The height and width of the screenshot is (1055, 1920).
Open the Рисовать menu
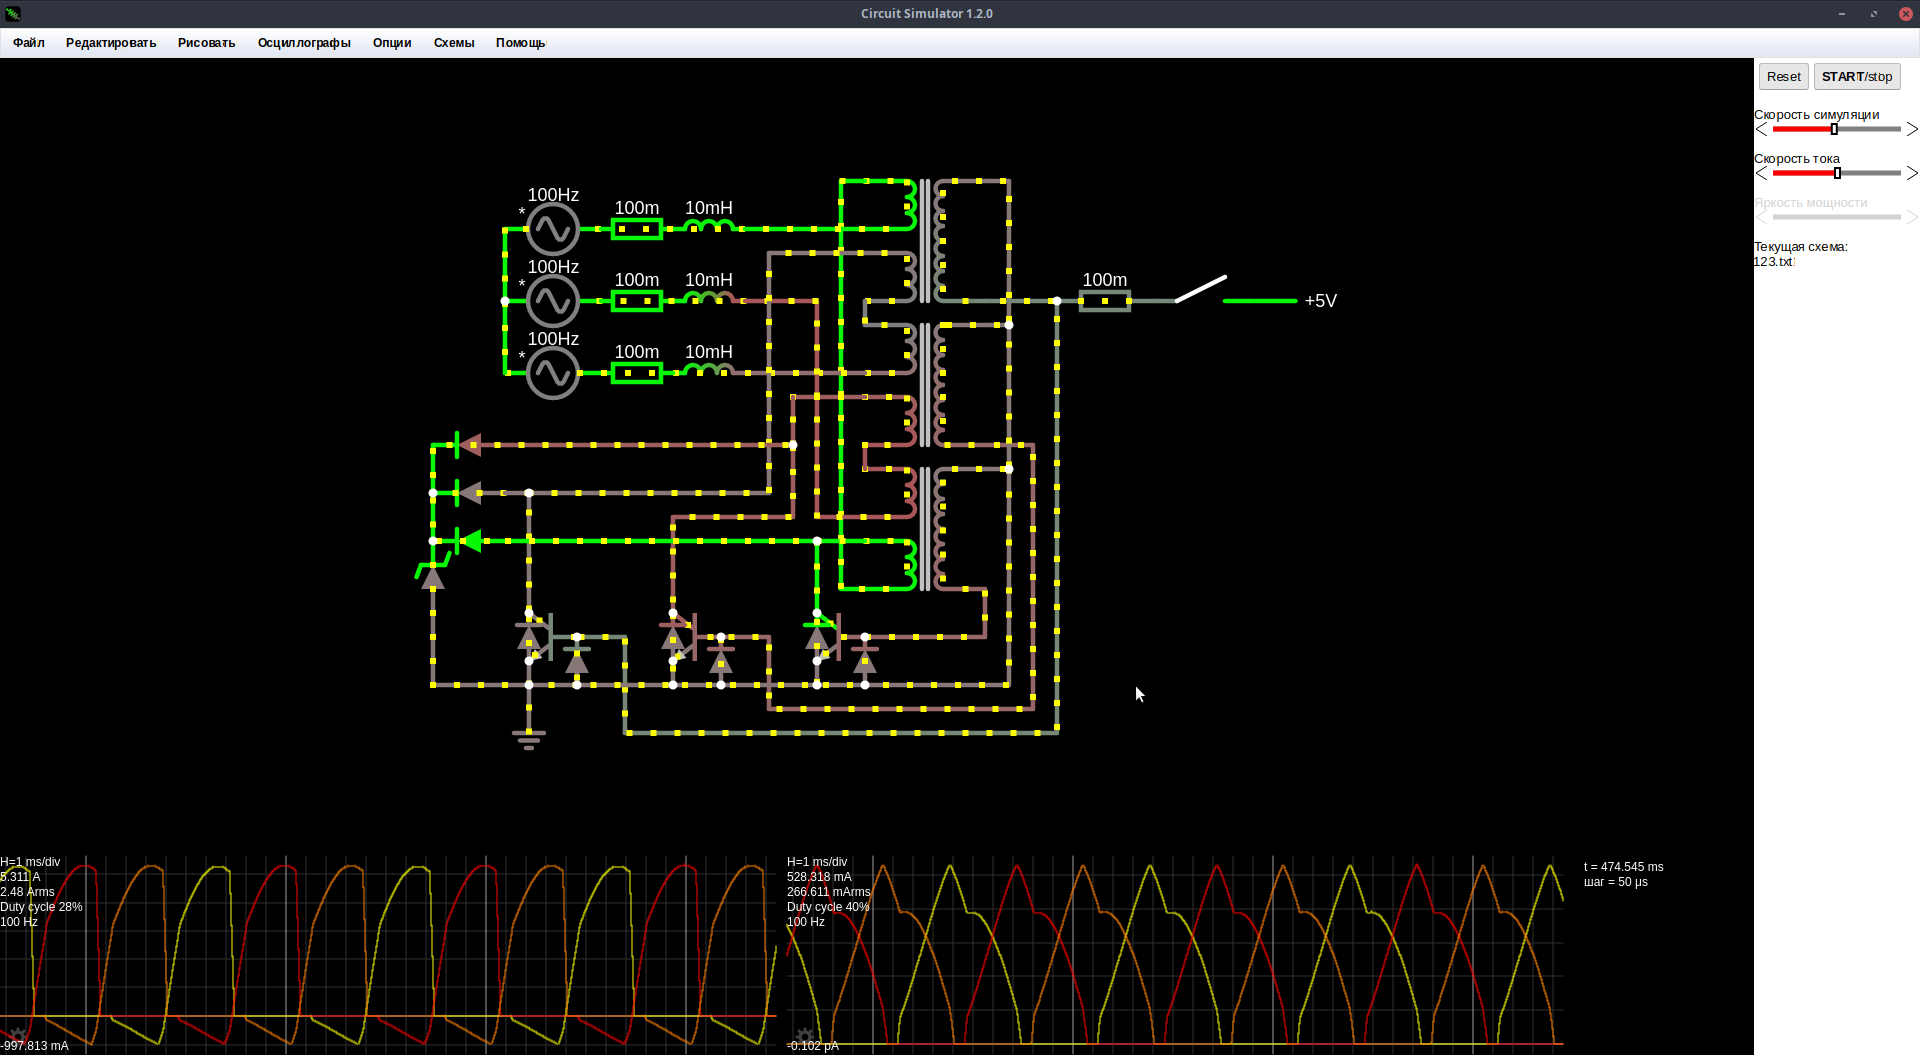point(207,43)
